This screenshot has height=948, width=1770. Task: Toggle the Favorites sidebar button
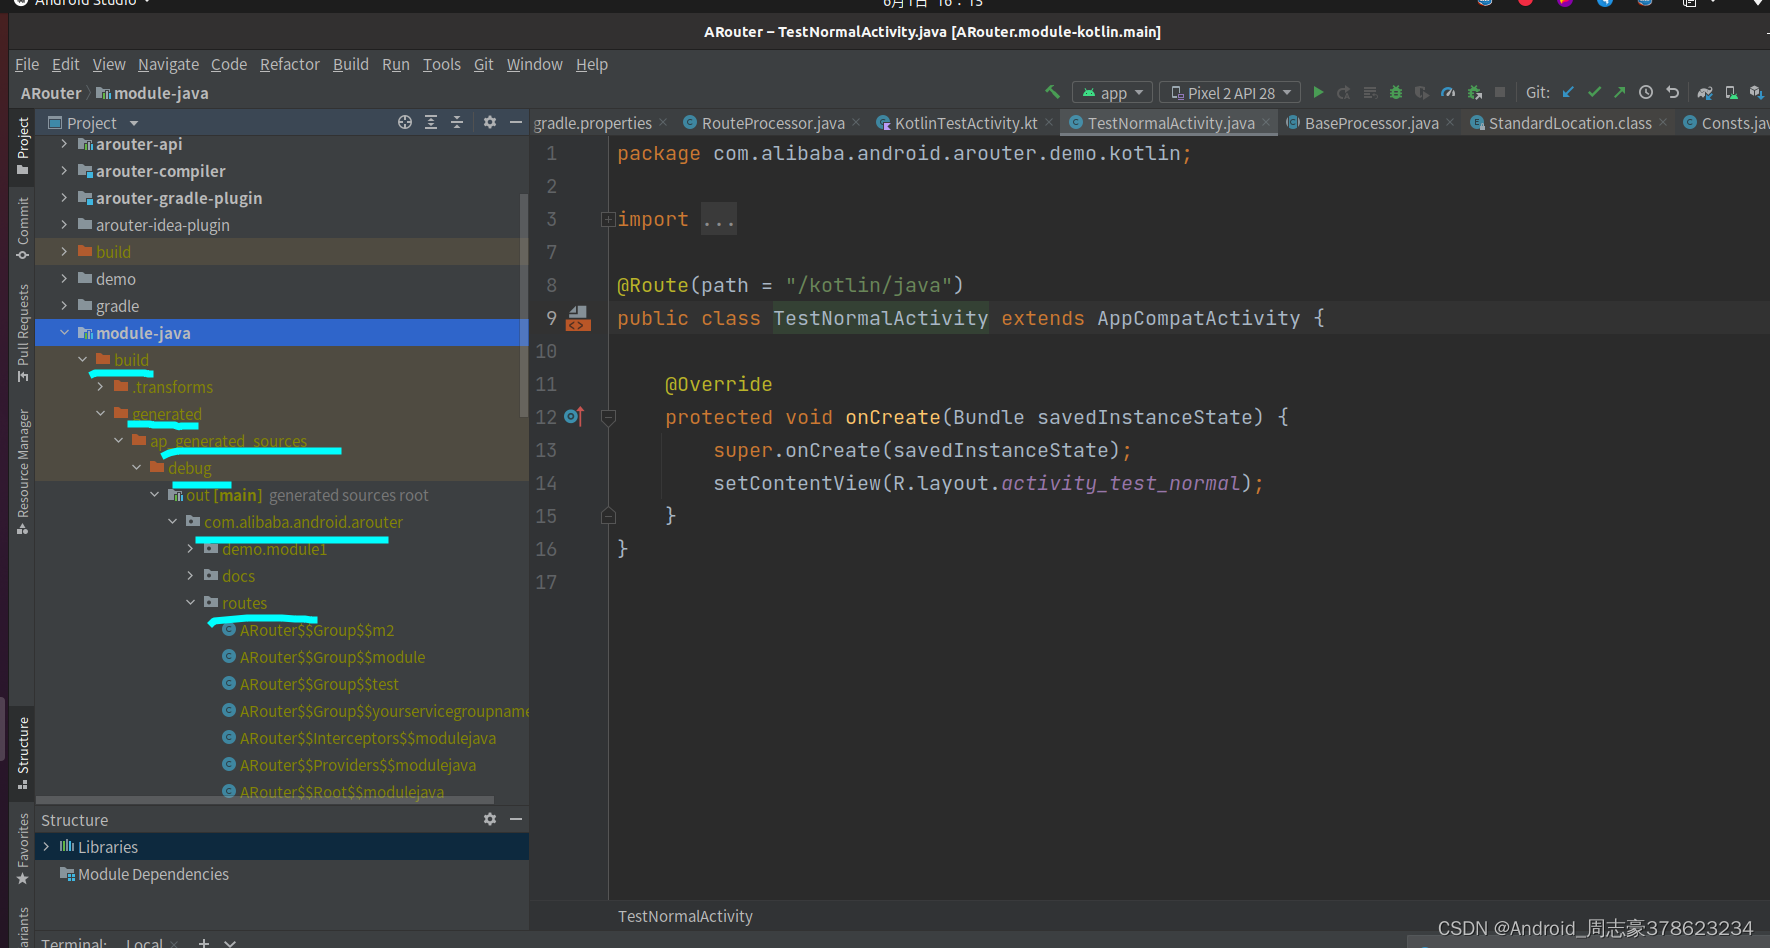click(22, 849)
